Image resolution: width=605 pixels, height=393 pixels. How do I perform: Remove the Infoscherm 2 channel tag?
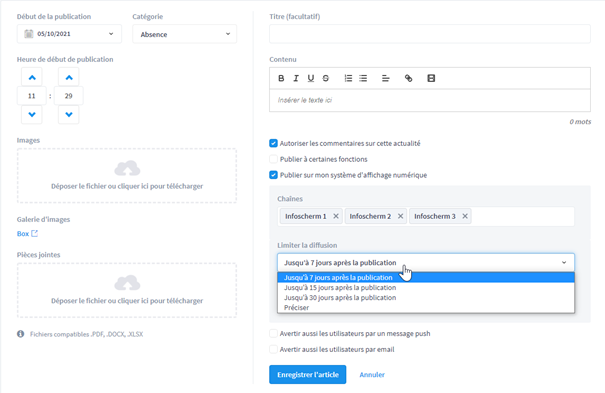click(x=401, y=216)
